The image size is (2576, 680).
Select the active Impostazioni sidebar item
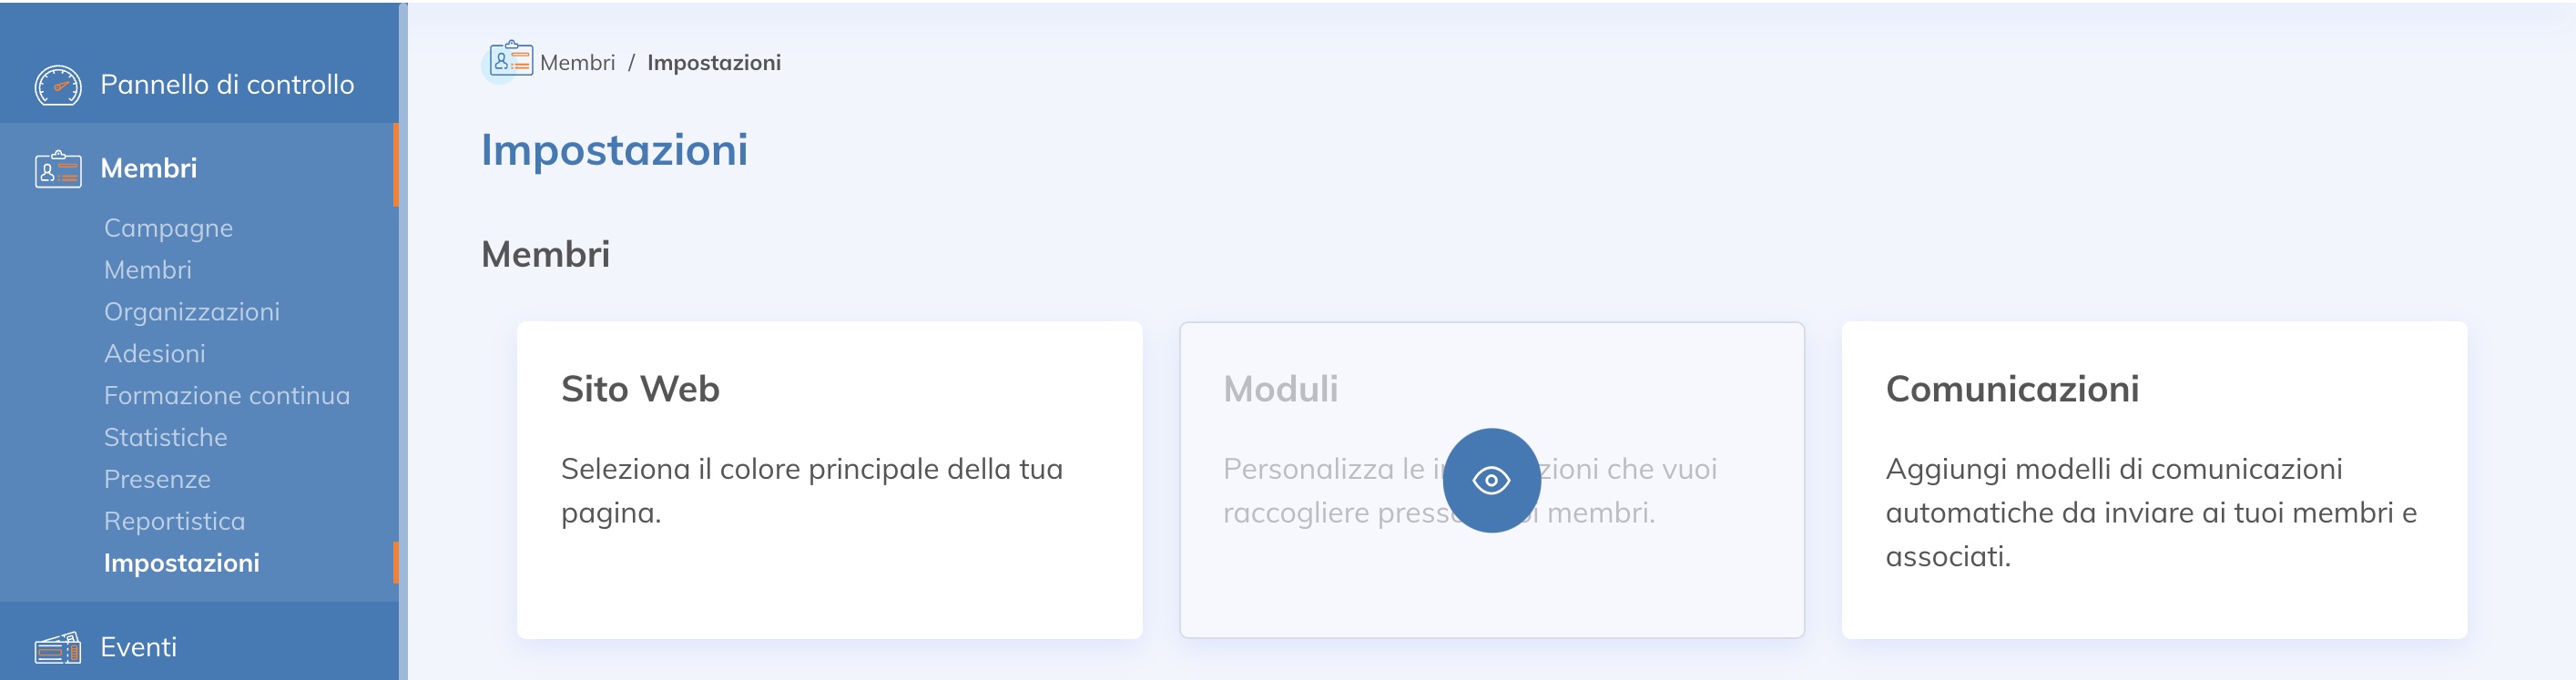coord(182,563)
